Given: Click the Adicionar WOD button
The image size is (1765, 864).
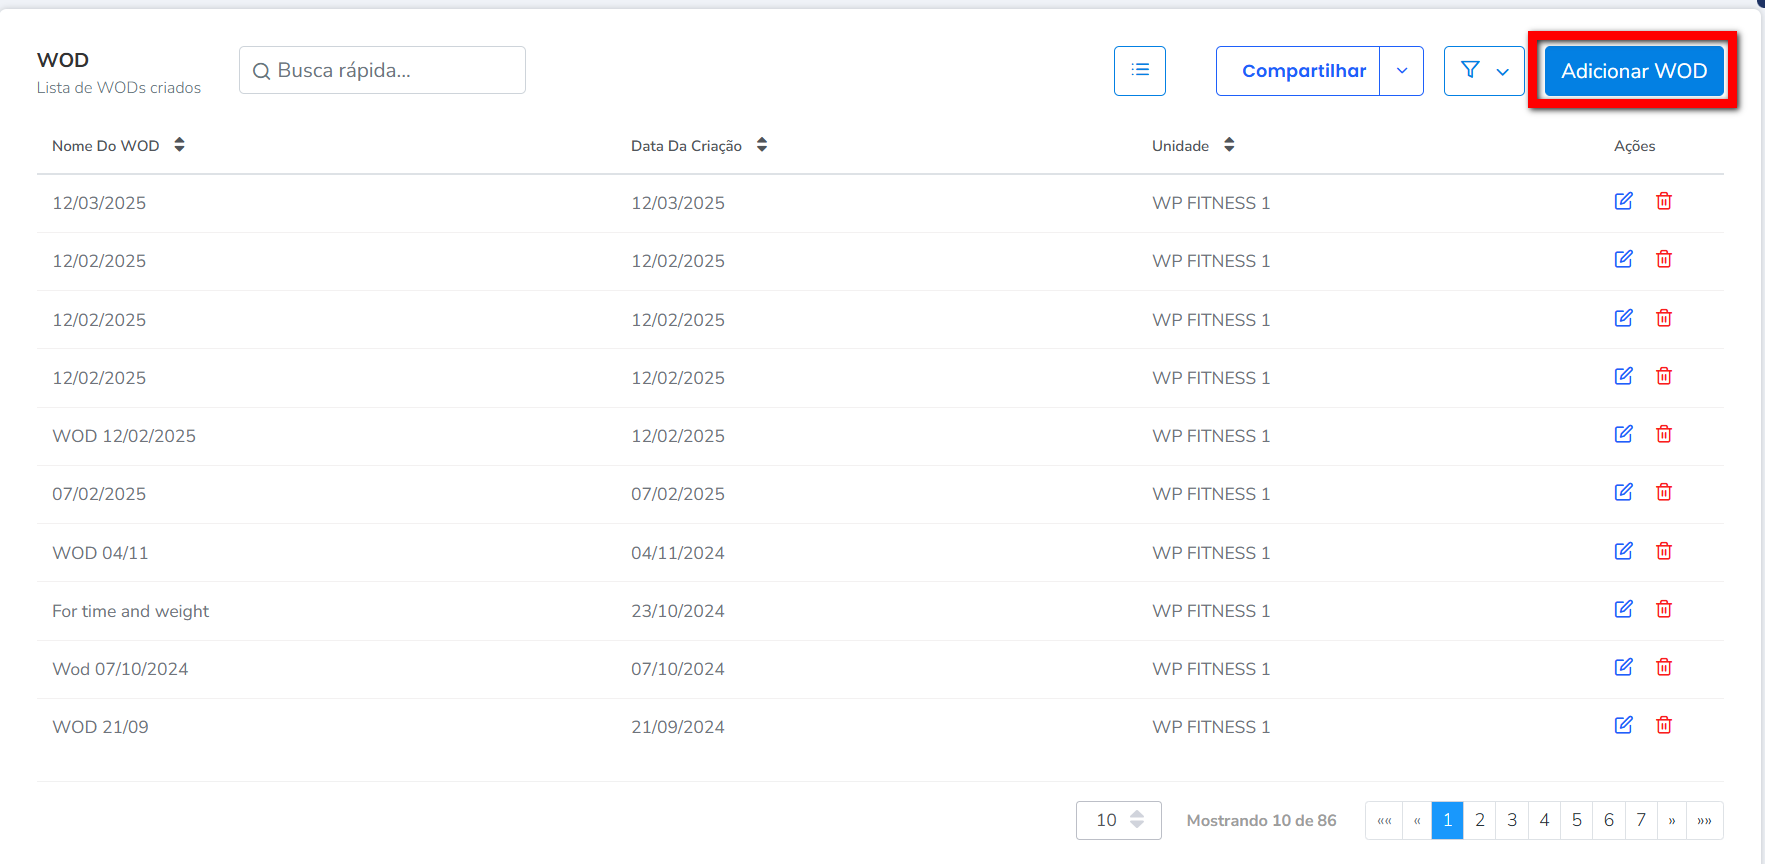Looking at the screenshot, I should coord(1633,71).
